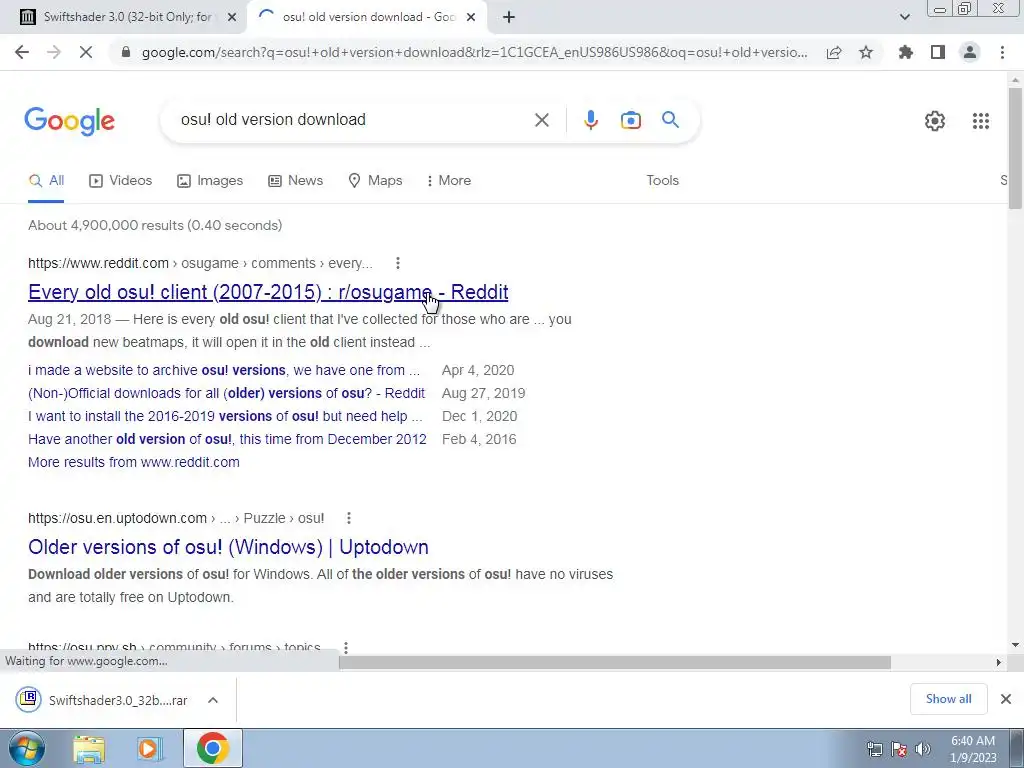This screenshot has width=1024, height=768.
Task: Click the Chrome address bar URL
Action: [x=475, y=52]
